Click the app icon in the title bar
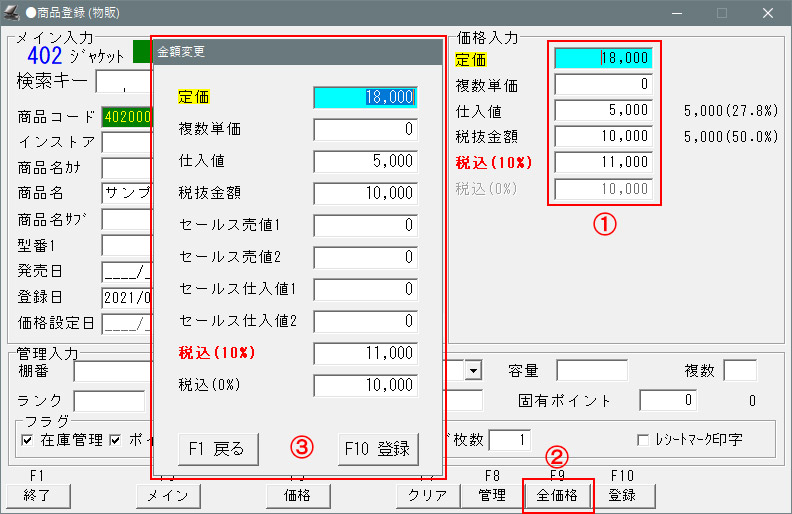Image resolution: width=792 pixels, height=514 pixels. 14,14
